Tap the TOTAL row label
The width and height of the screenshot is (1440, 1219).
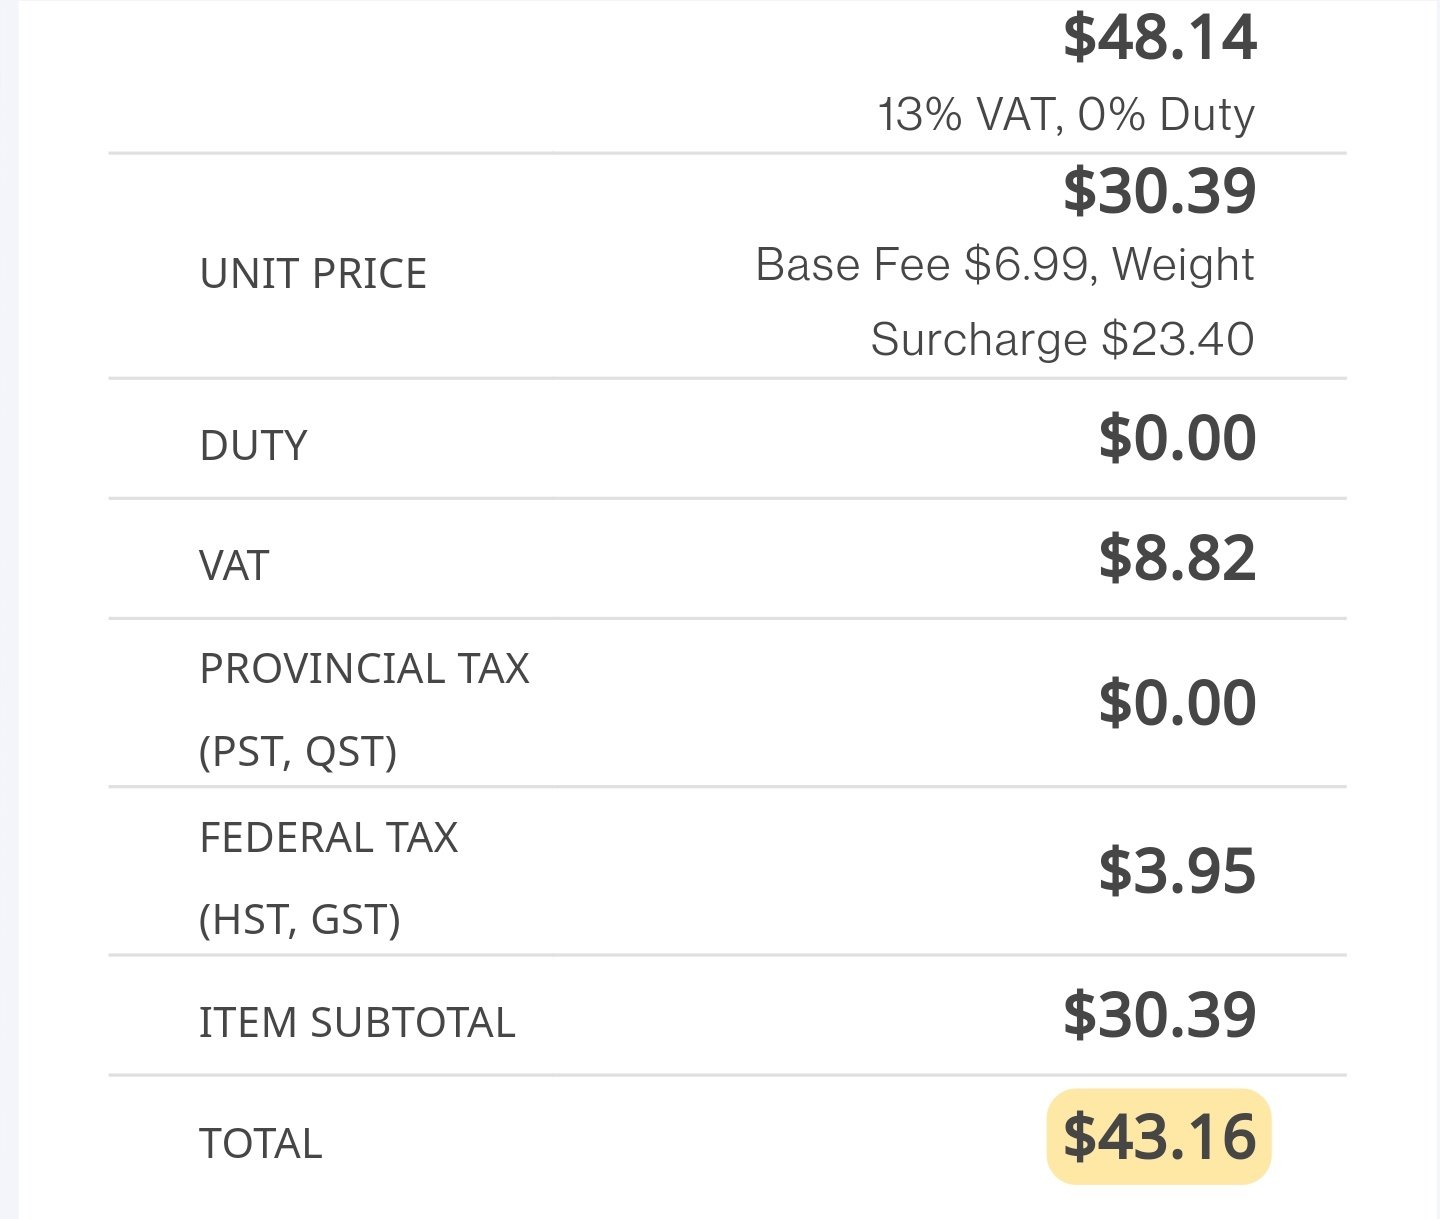[x=261, y=1143]
